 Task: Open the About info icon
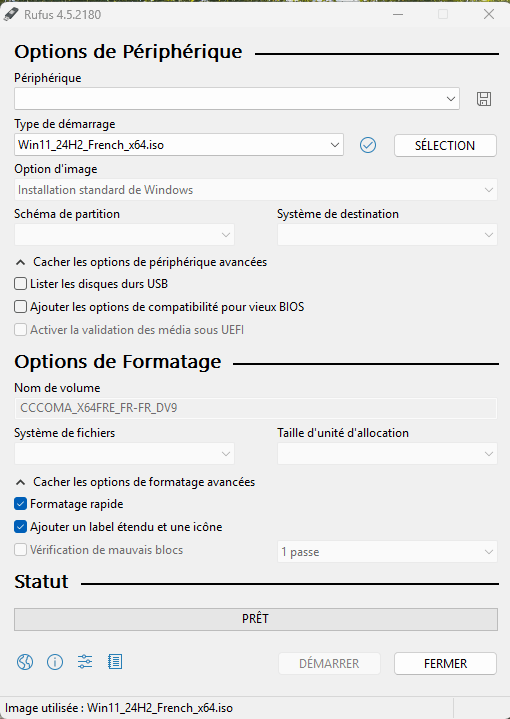click(x=55, y=662)
